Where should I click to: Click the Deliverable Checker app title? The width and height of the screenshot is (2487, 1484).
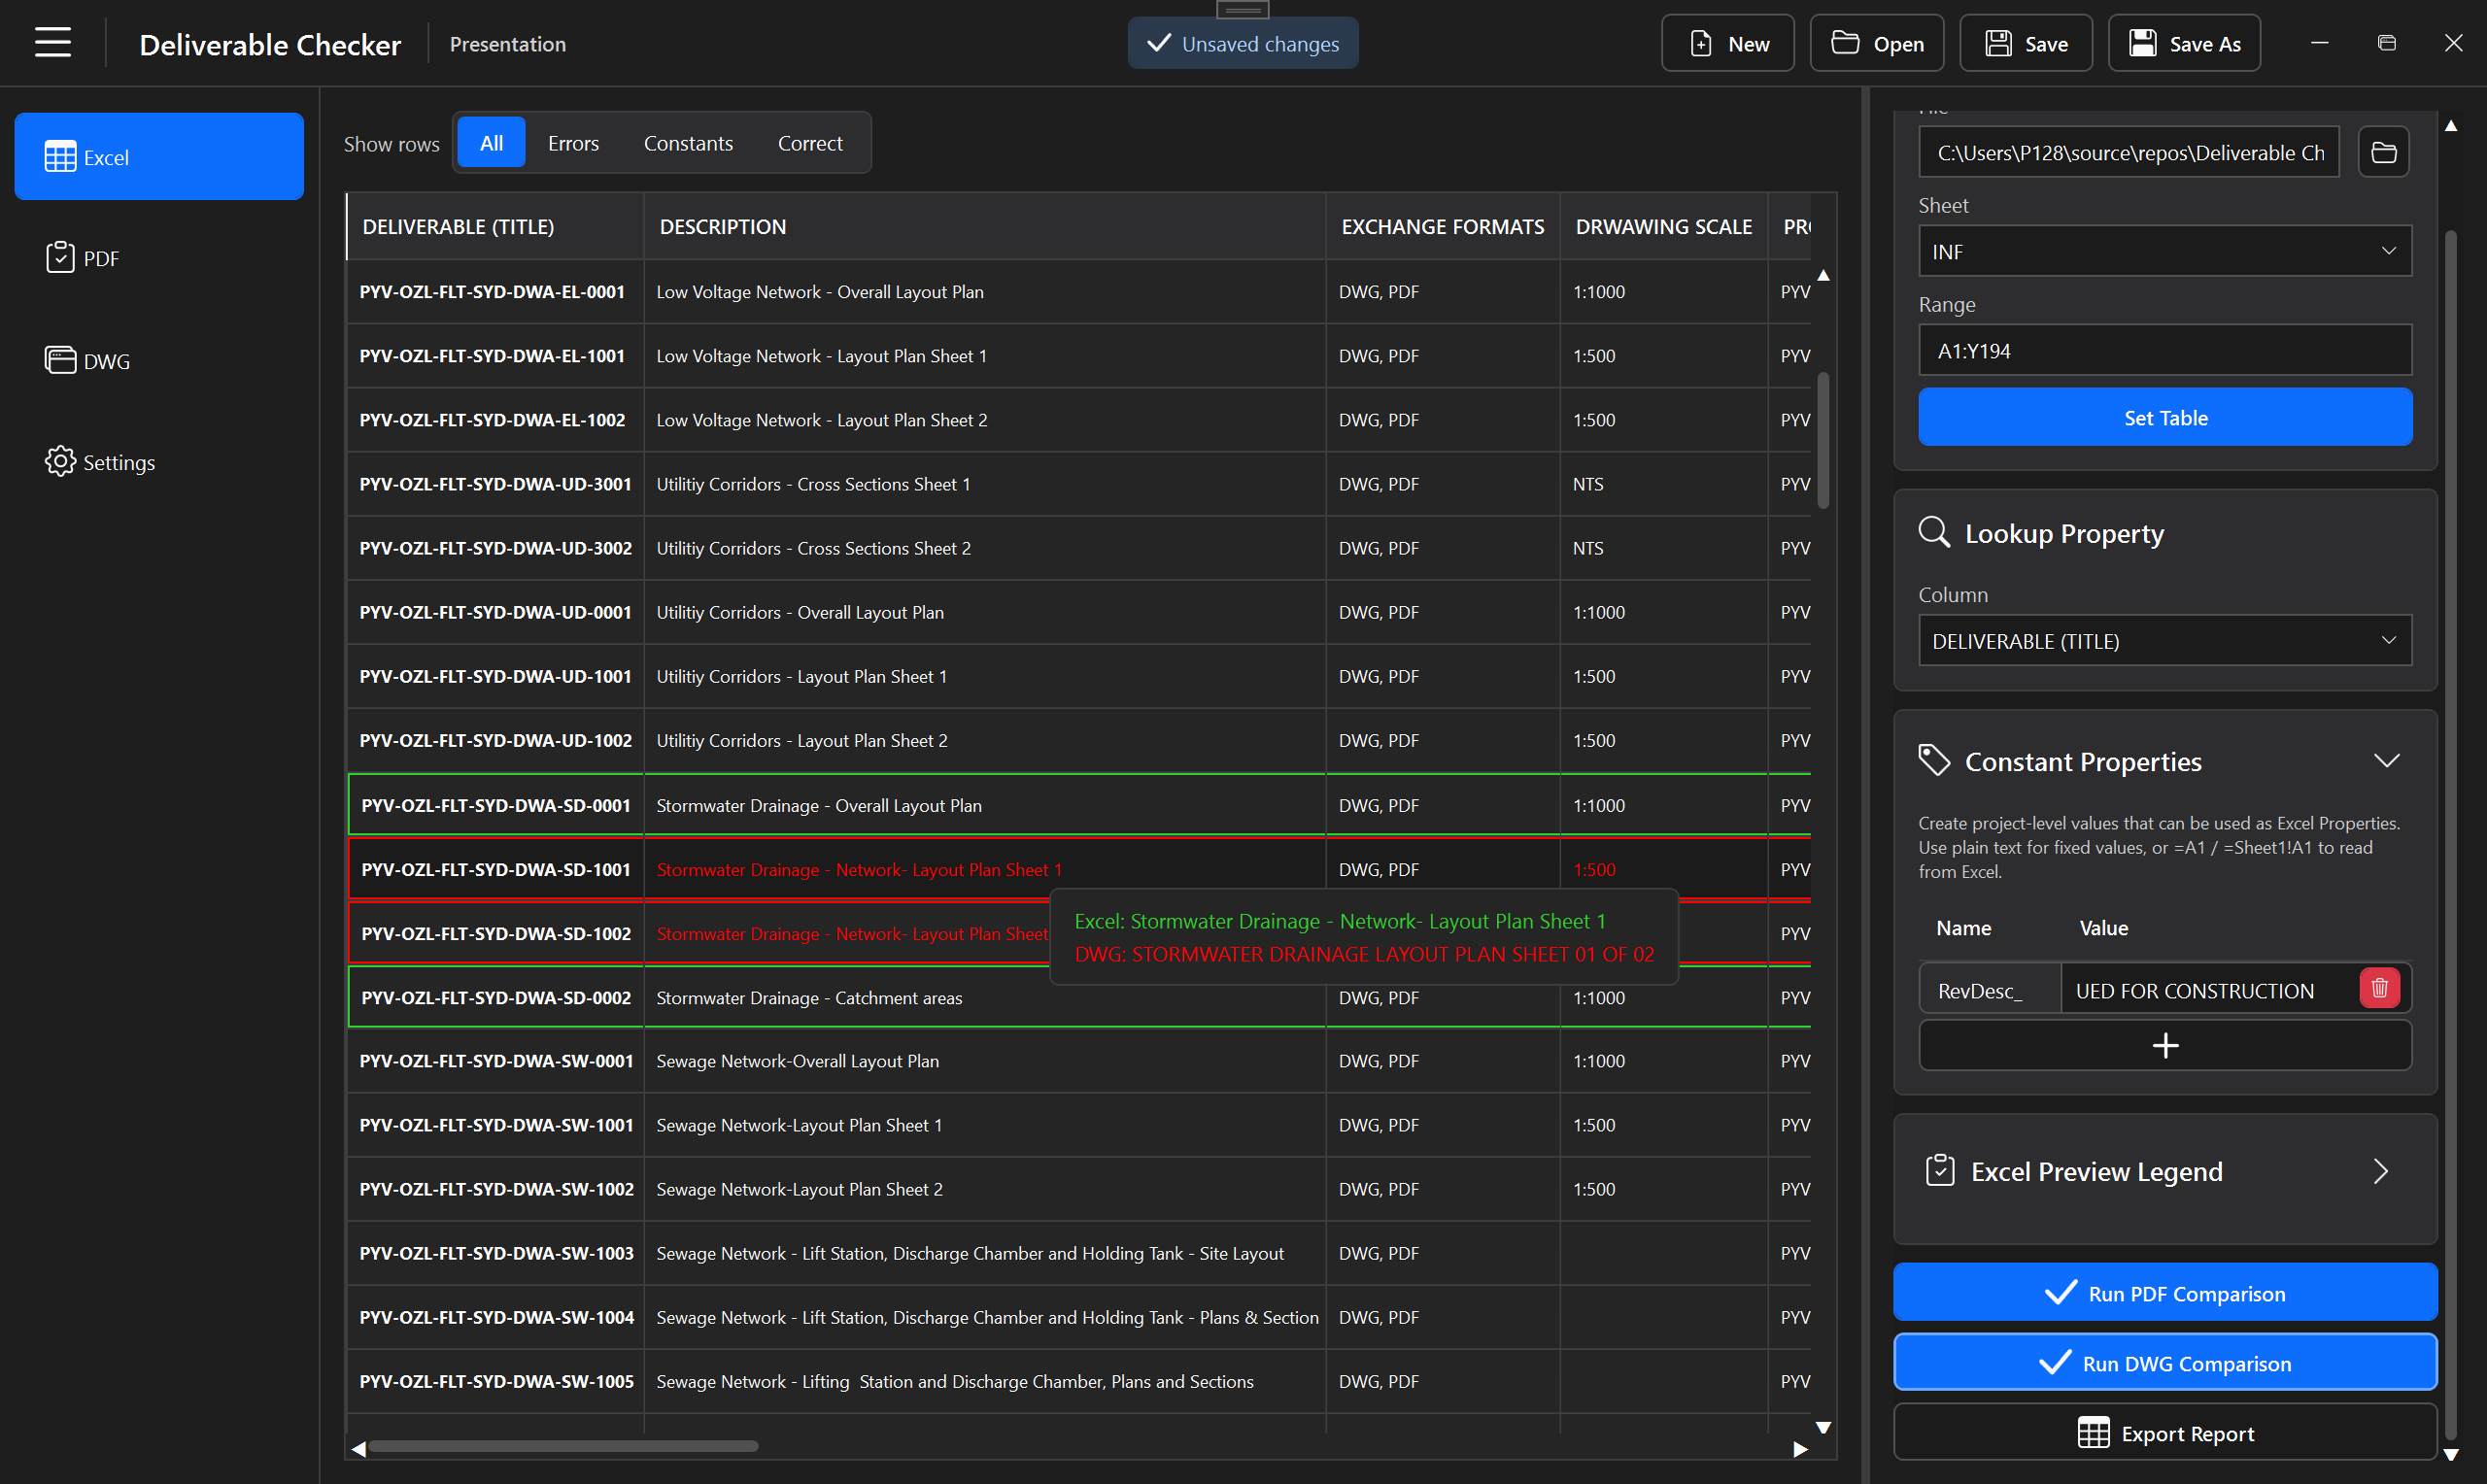point(270,44)
